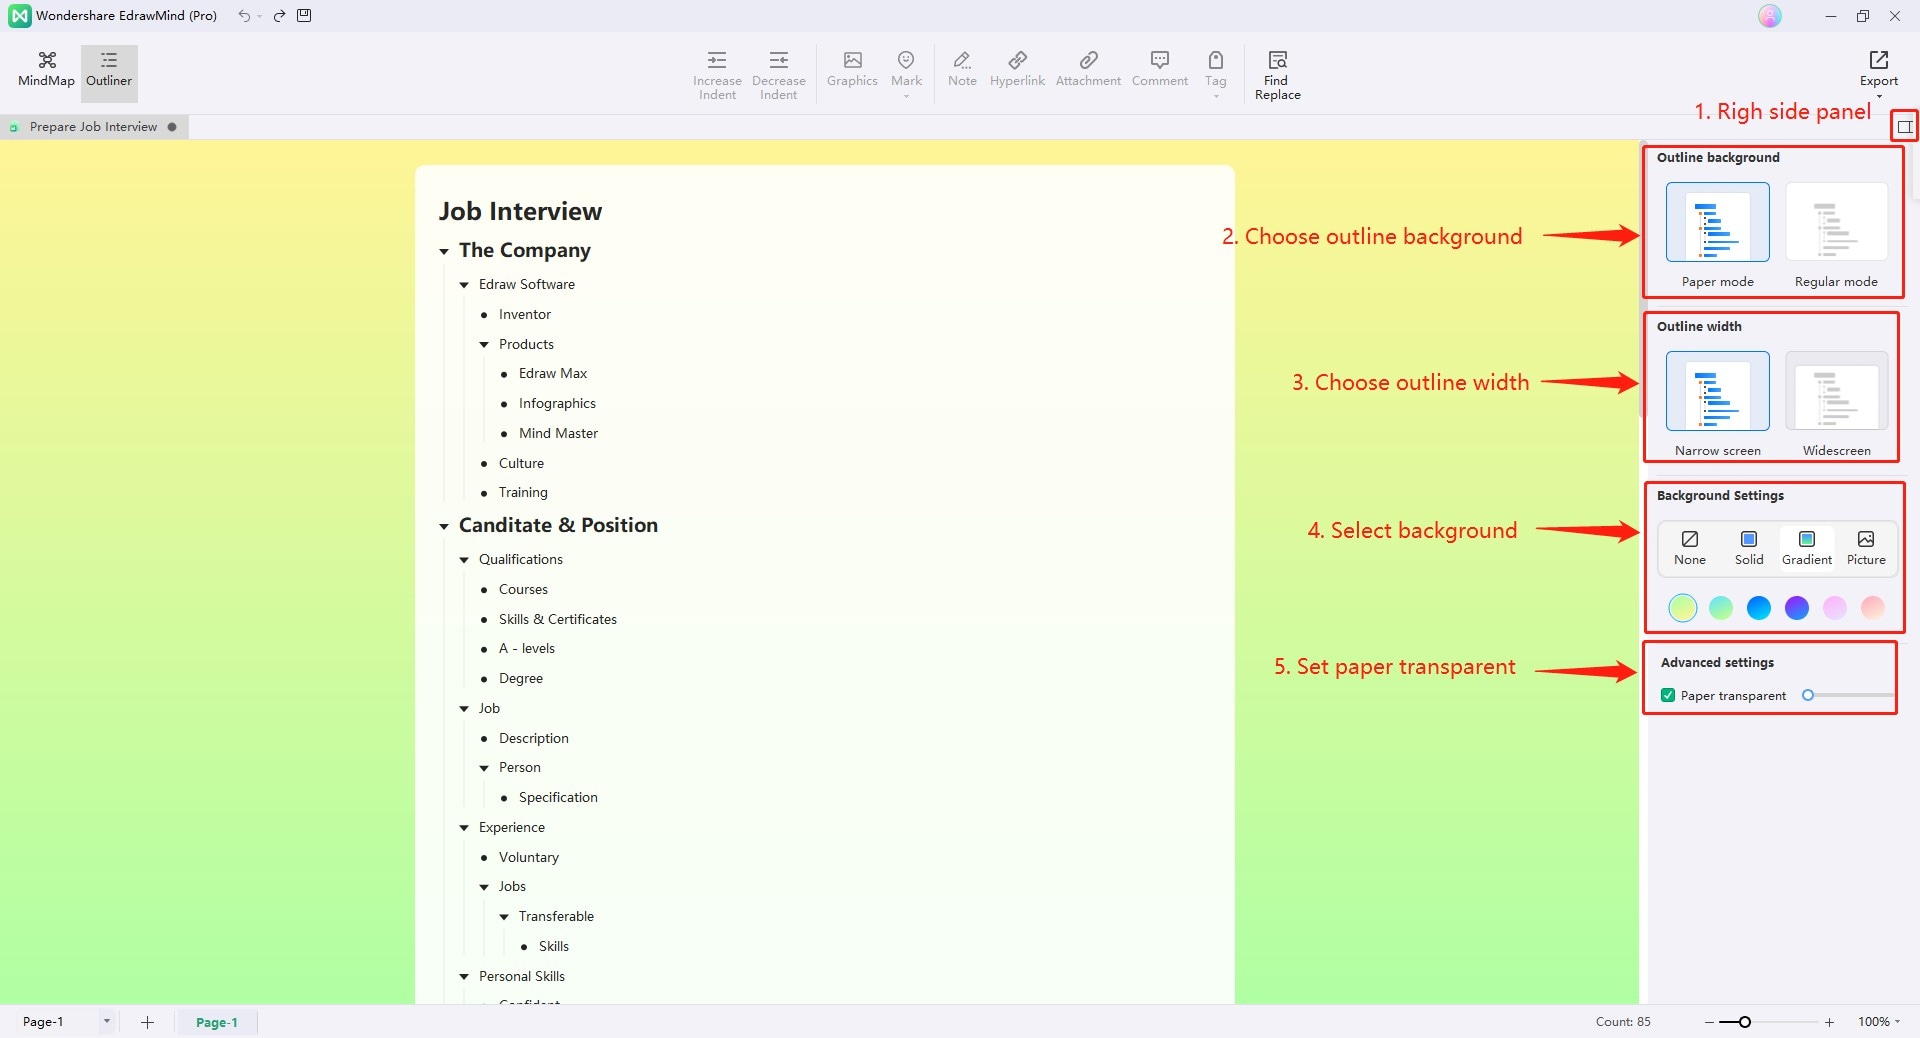Click the Paper transparent slider handle
Viewport: 1920px width, 1038px height.
coord(1808,695)
